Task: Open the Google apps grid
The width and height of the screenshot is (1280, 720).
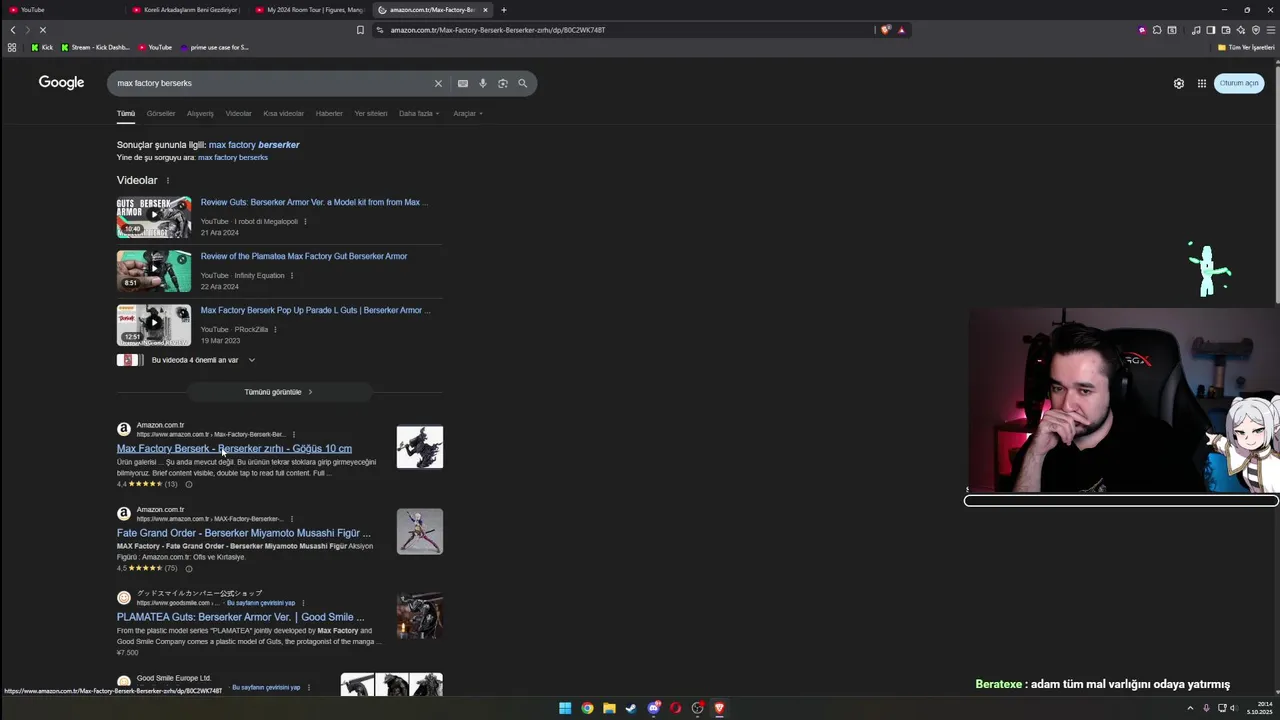Action: (1202, 83)
